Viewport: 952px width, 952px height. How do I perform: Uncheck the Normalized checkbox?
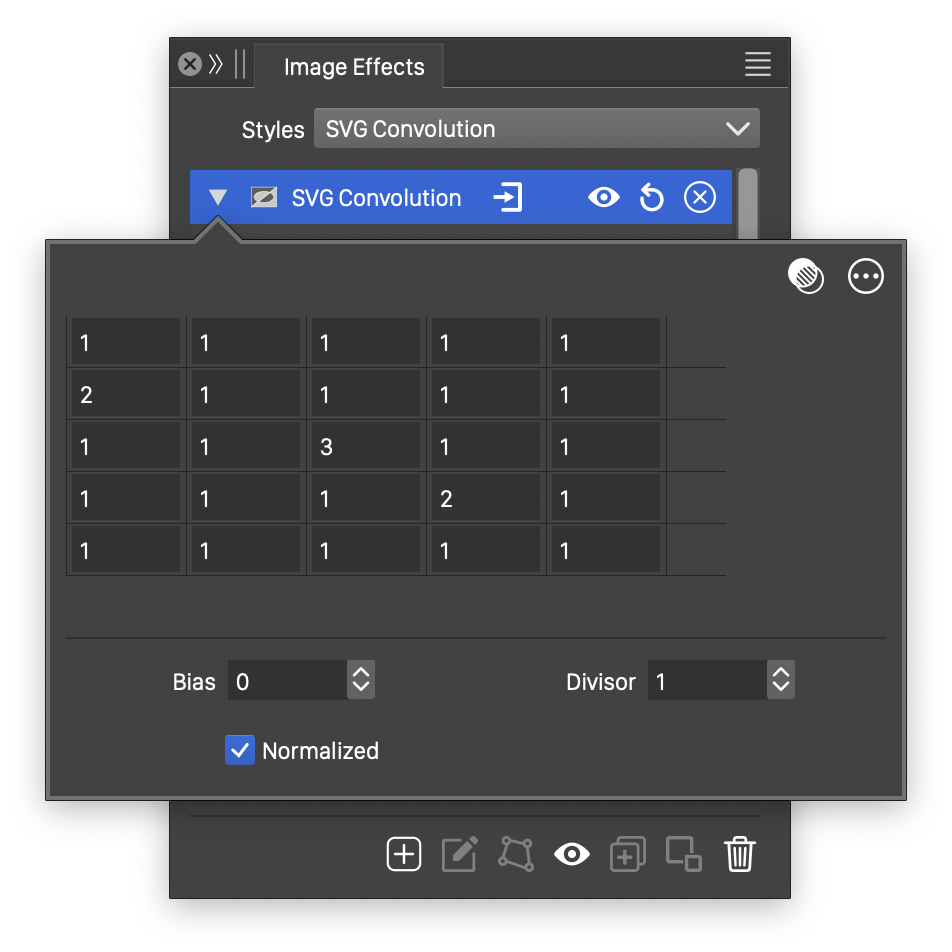click(x=240, y=751)
